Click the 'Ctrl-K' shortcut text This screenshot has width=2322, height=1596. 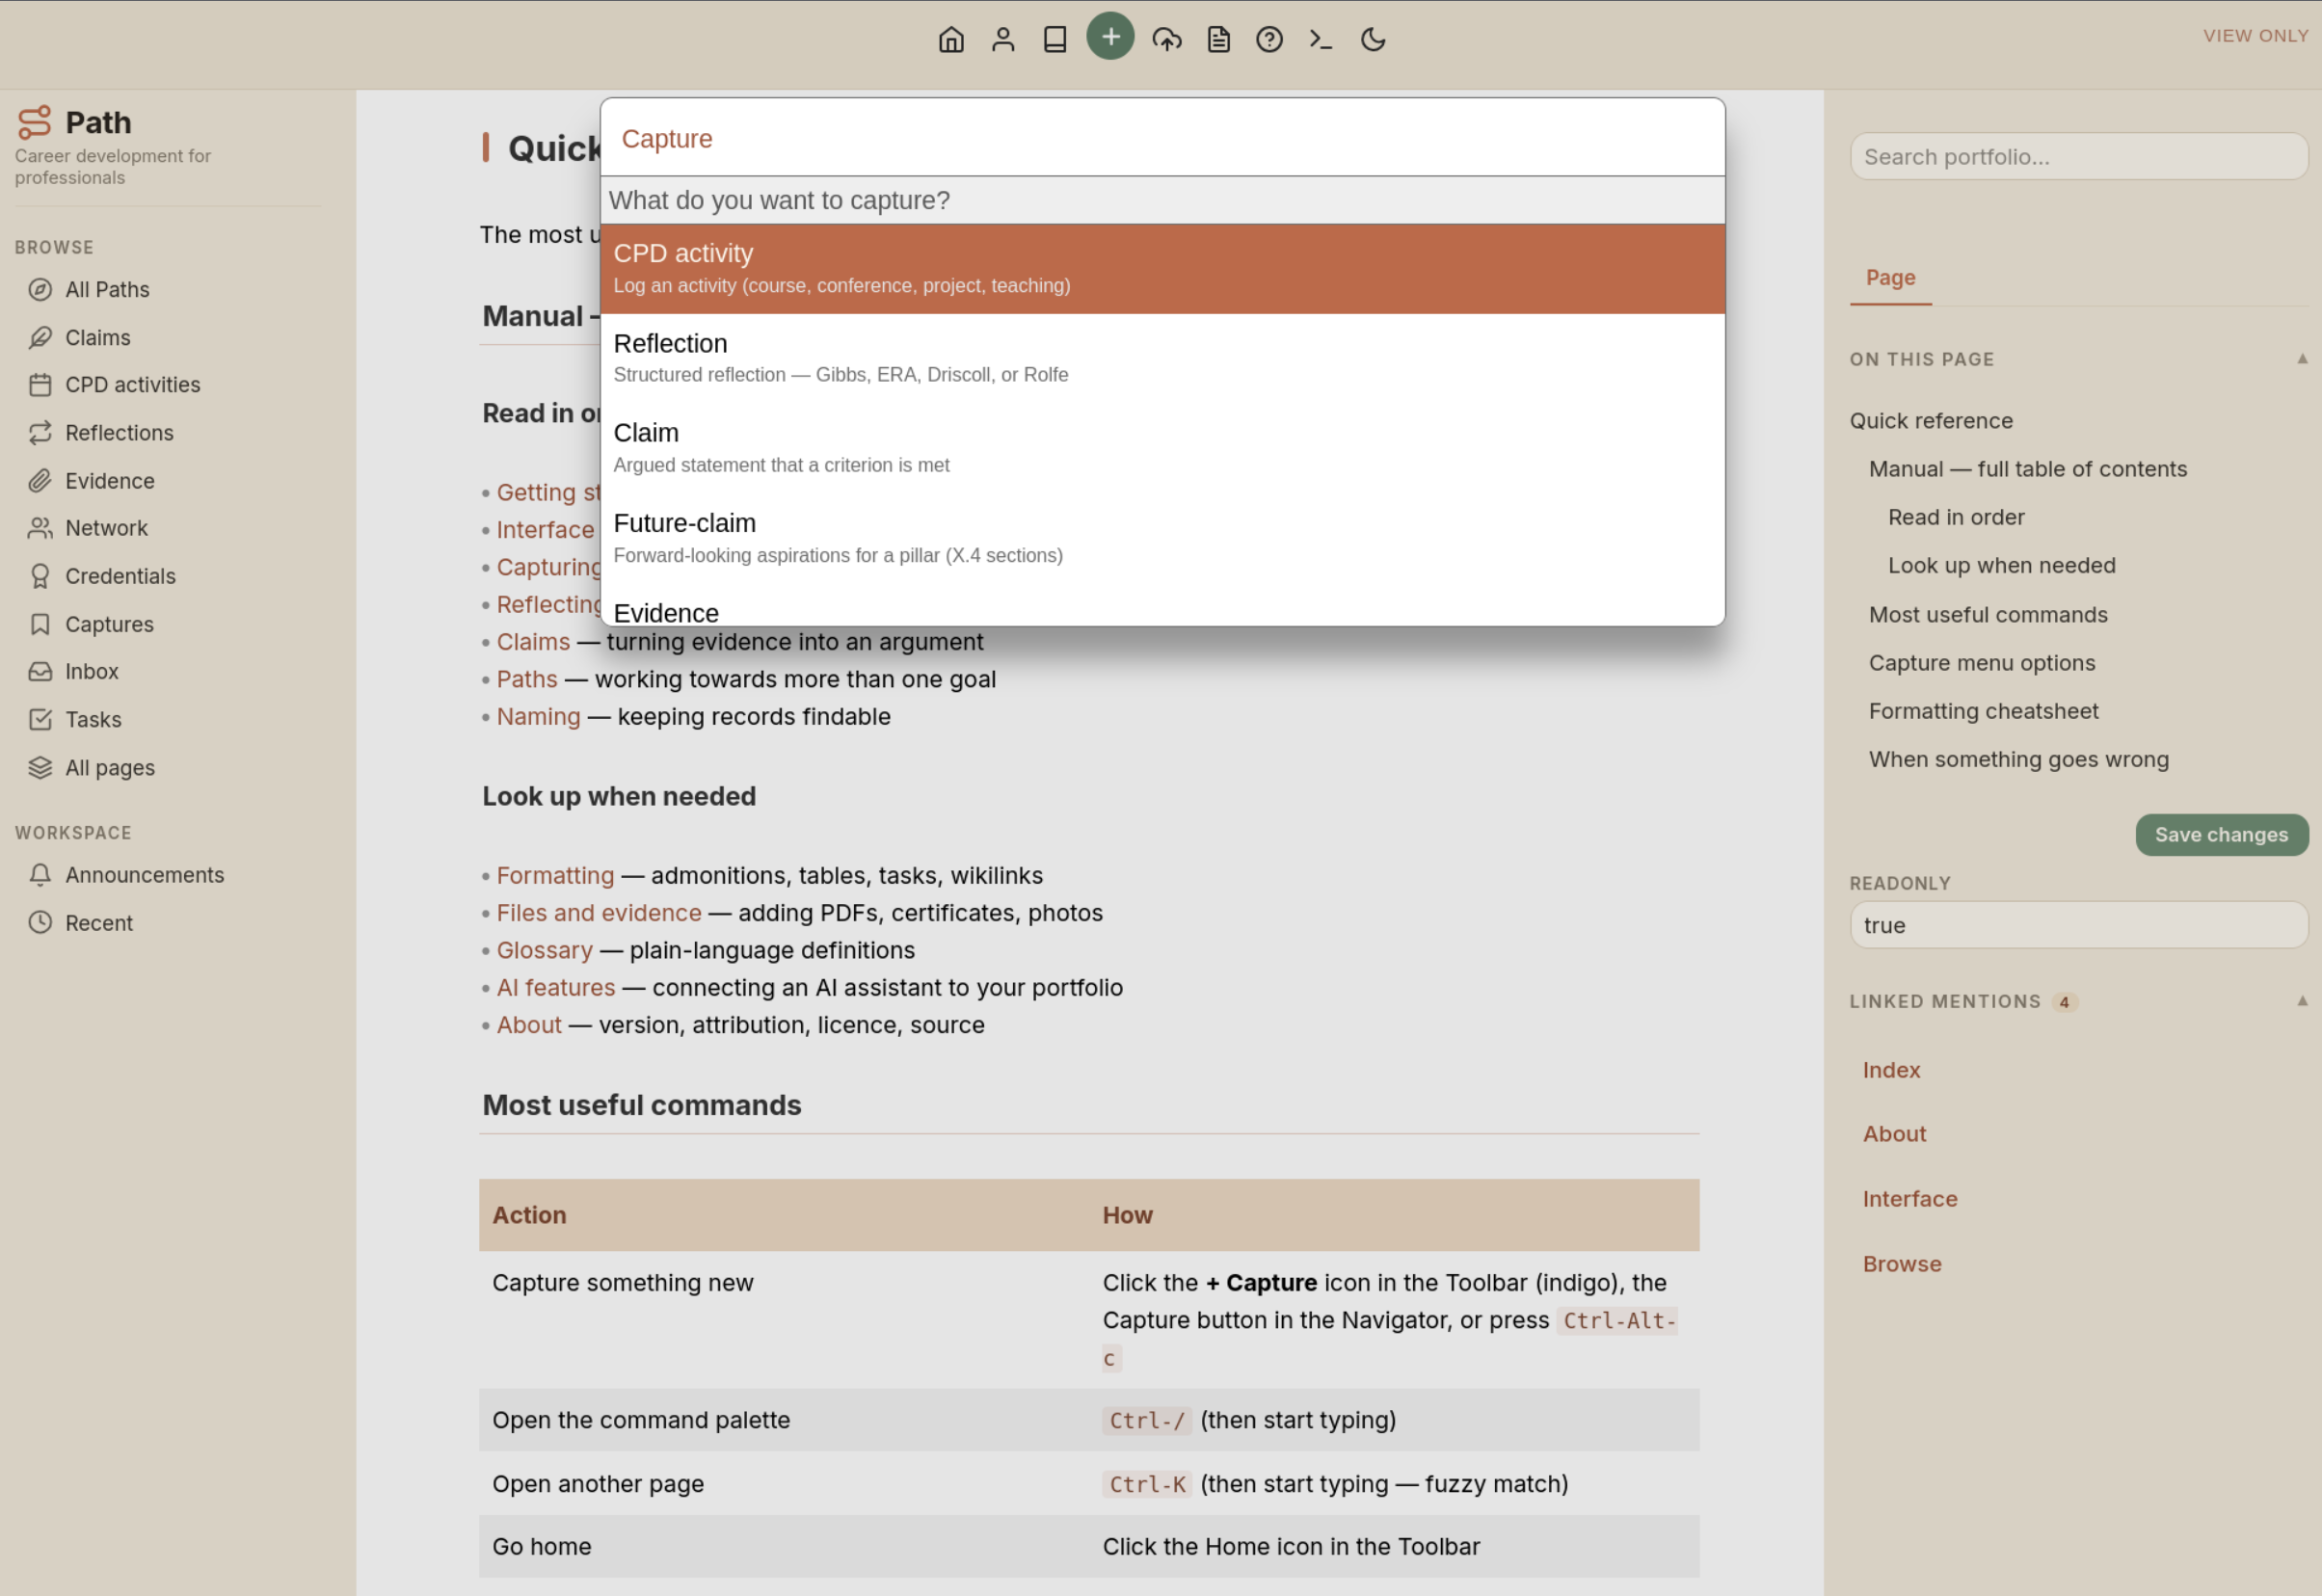click(1147, 1484)
